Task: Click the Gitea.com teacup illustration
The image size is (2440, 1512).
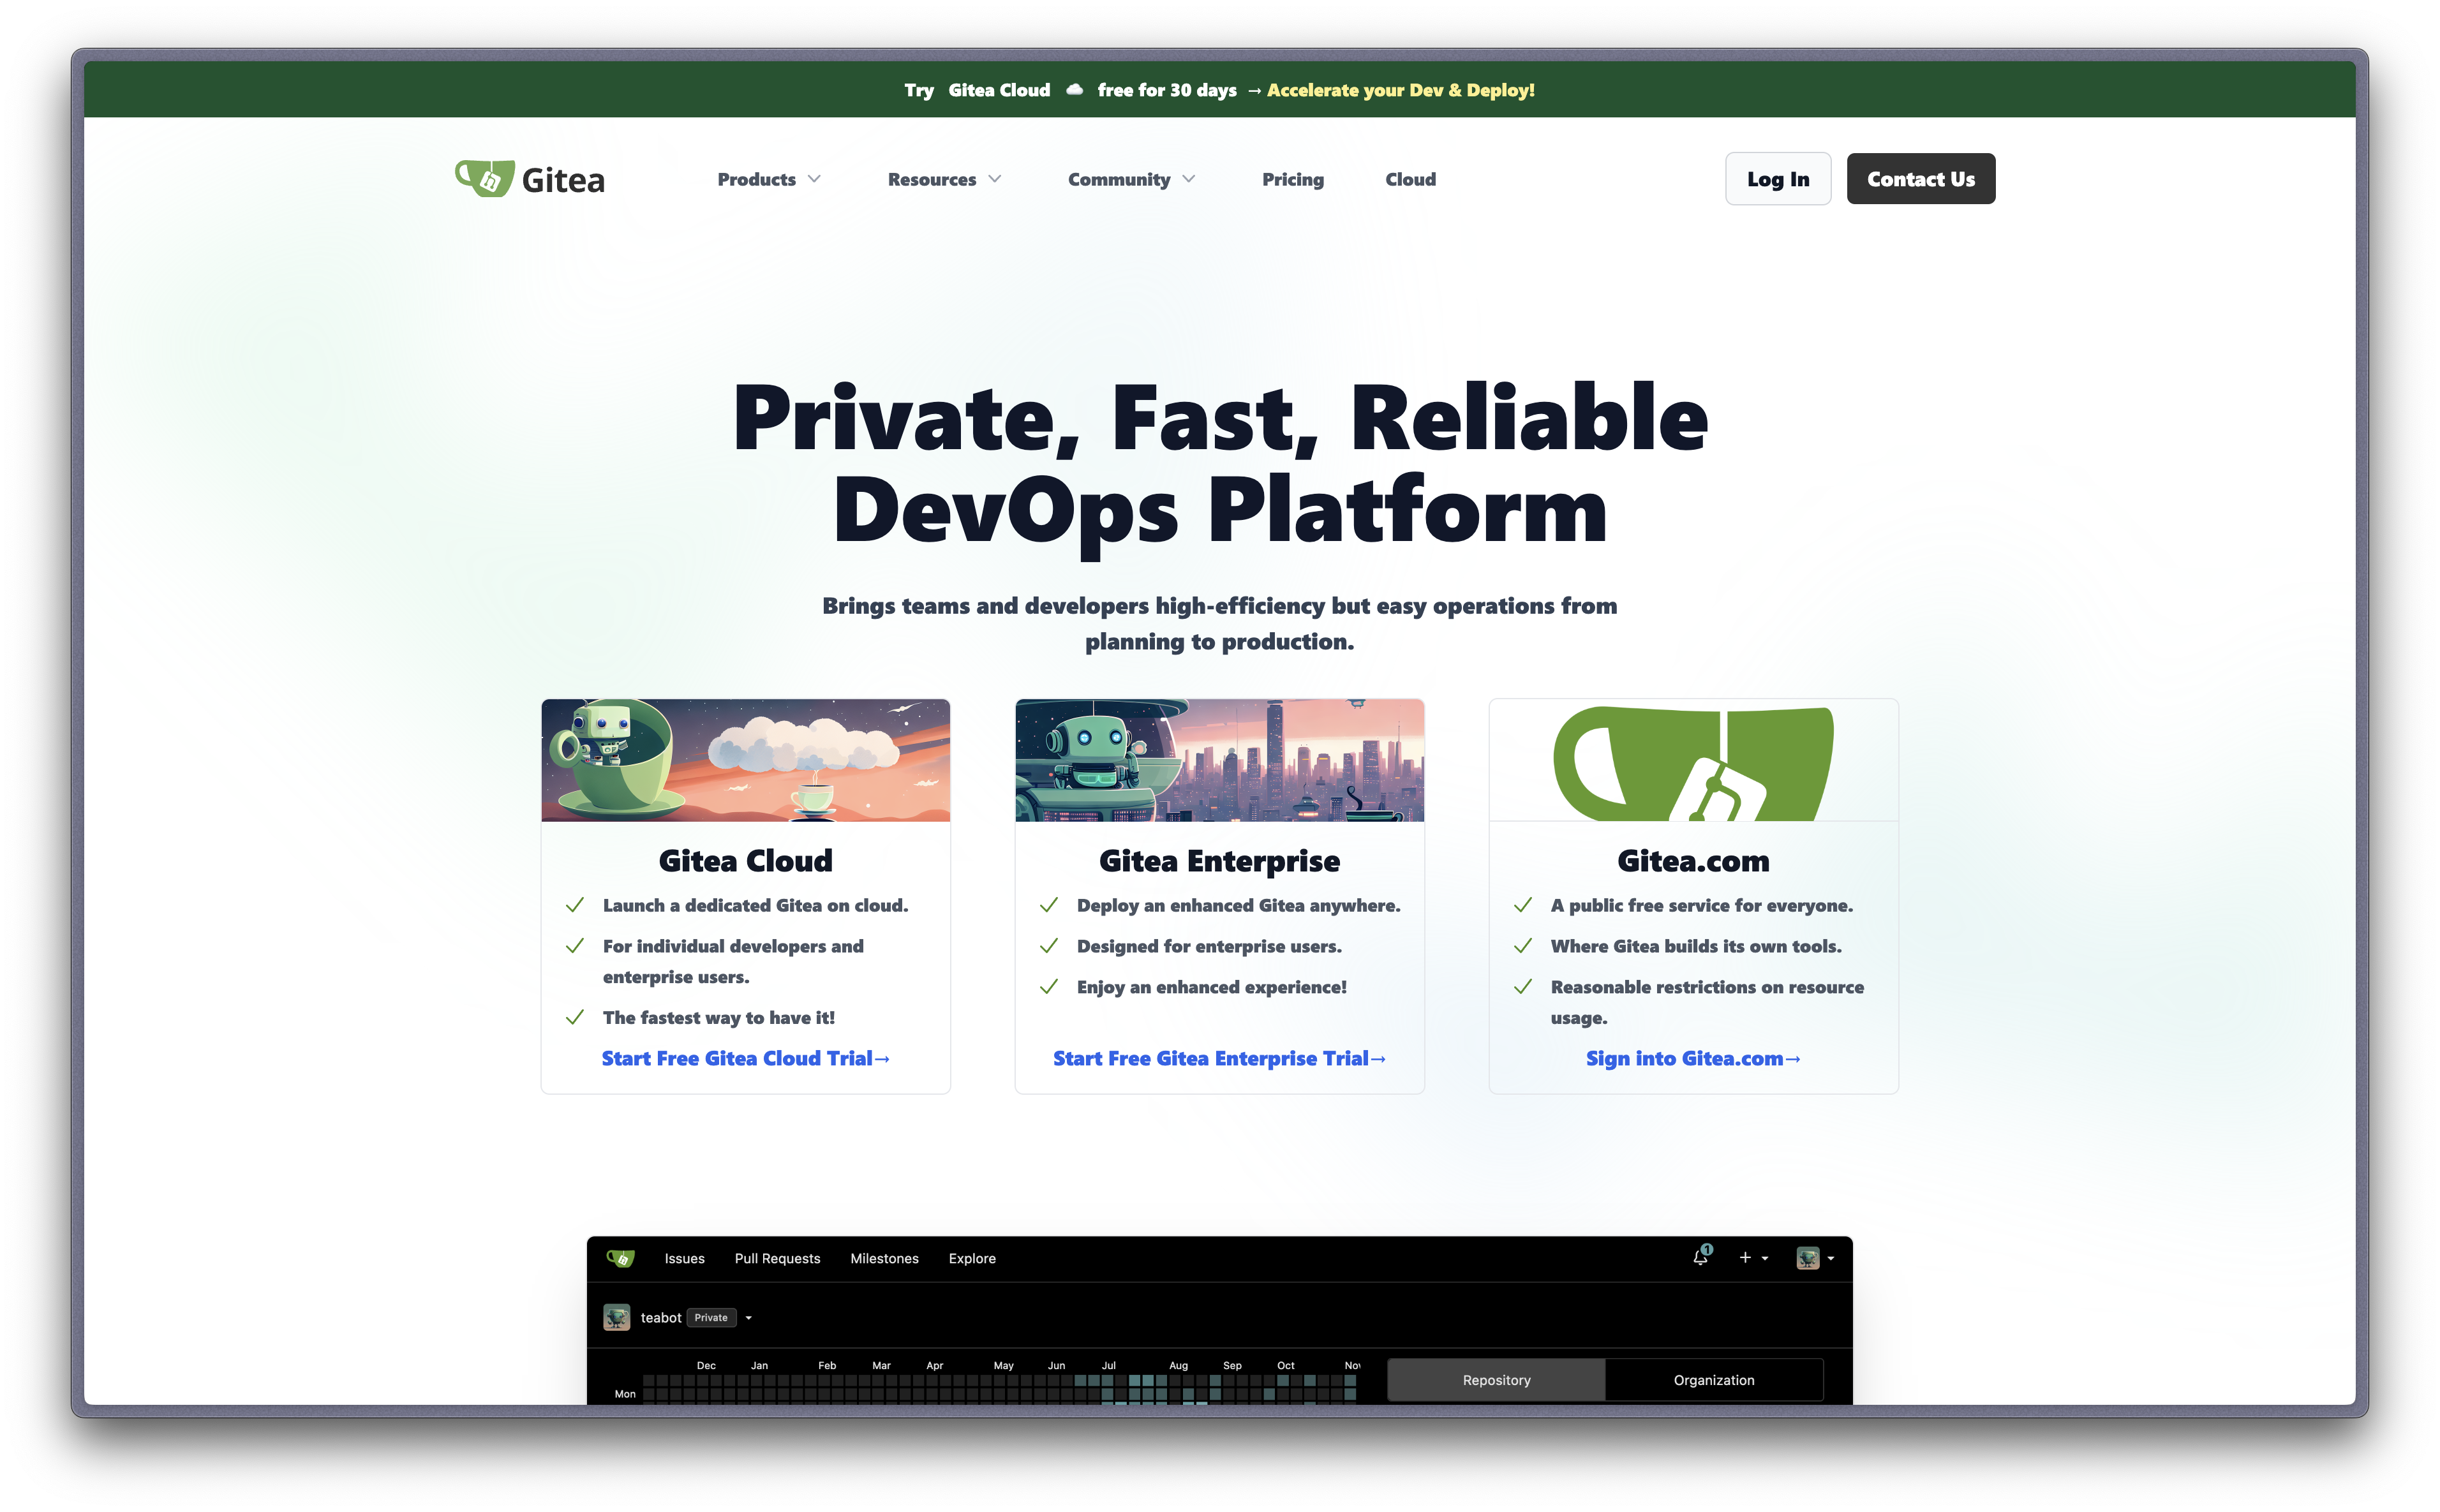Action: (x=1692, y=760)
